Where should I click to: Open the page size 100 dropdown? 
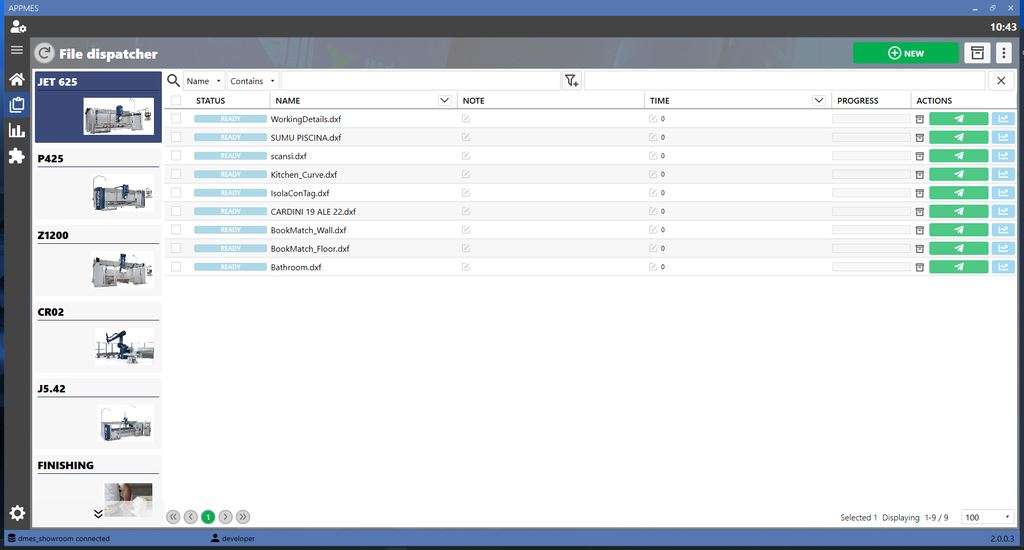[987, 517]
